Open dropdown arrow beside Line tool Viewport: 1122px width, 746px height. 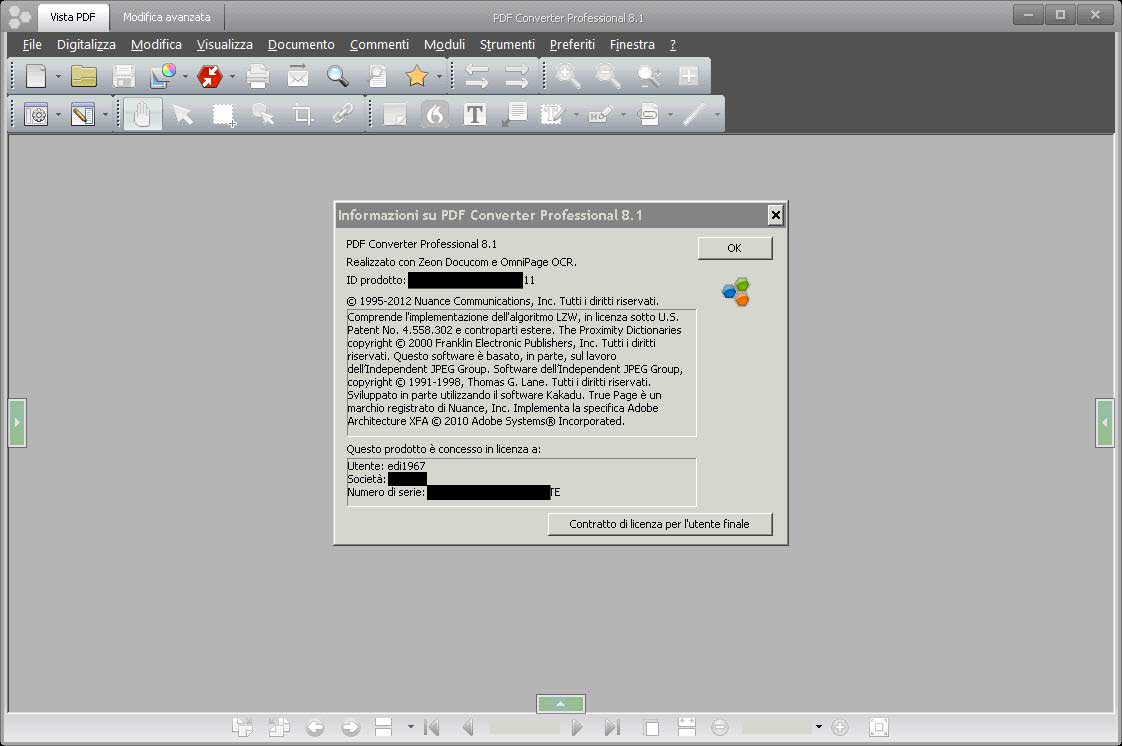click(716, 114)
